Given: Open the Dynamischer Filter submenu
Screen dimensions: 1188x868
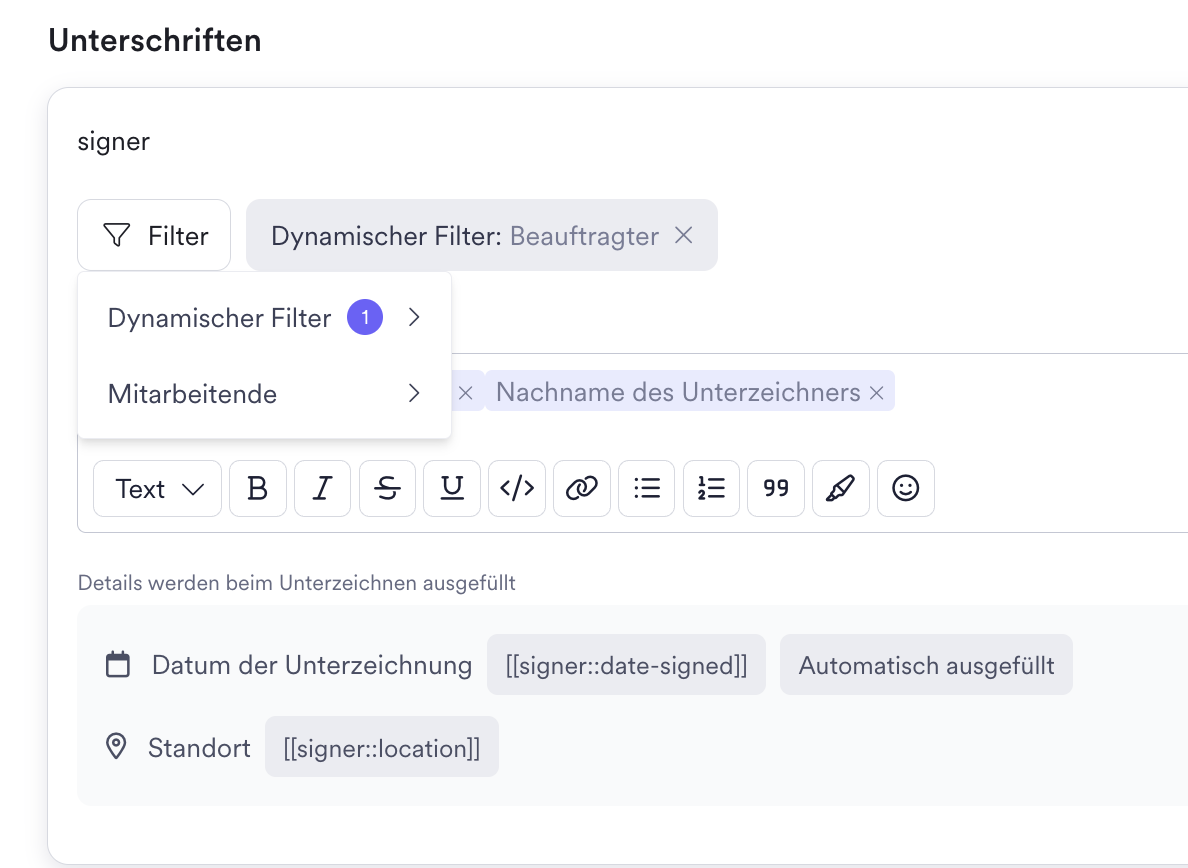Looking at the screenshot, I should pyautogui.click(x=264, y=318).
